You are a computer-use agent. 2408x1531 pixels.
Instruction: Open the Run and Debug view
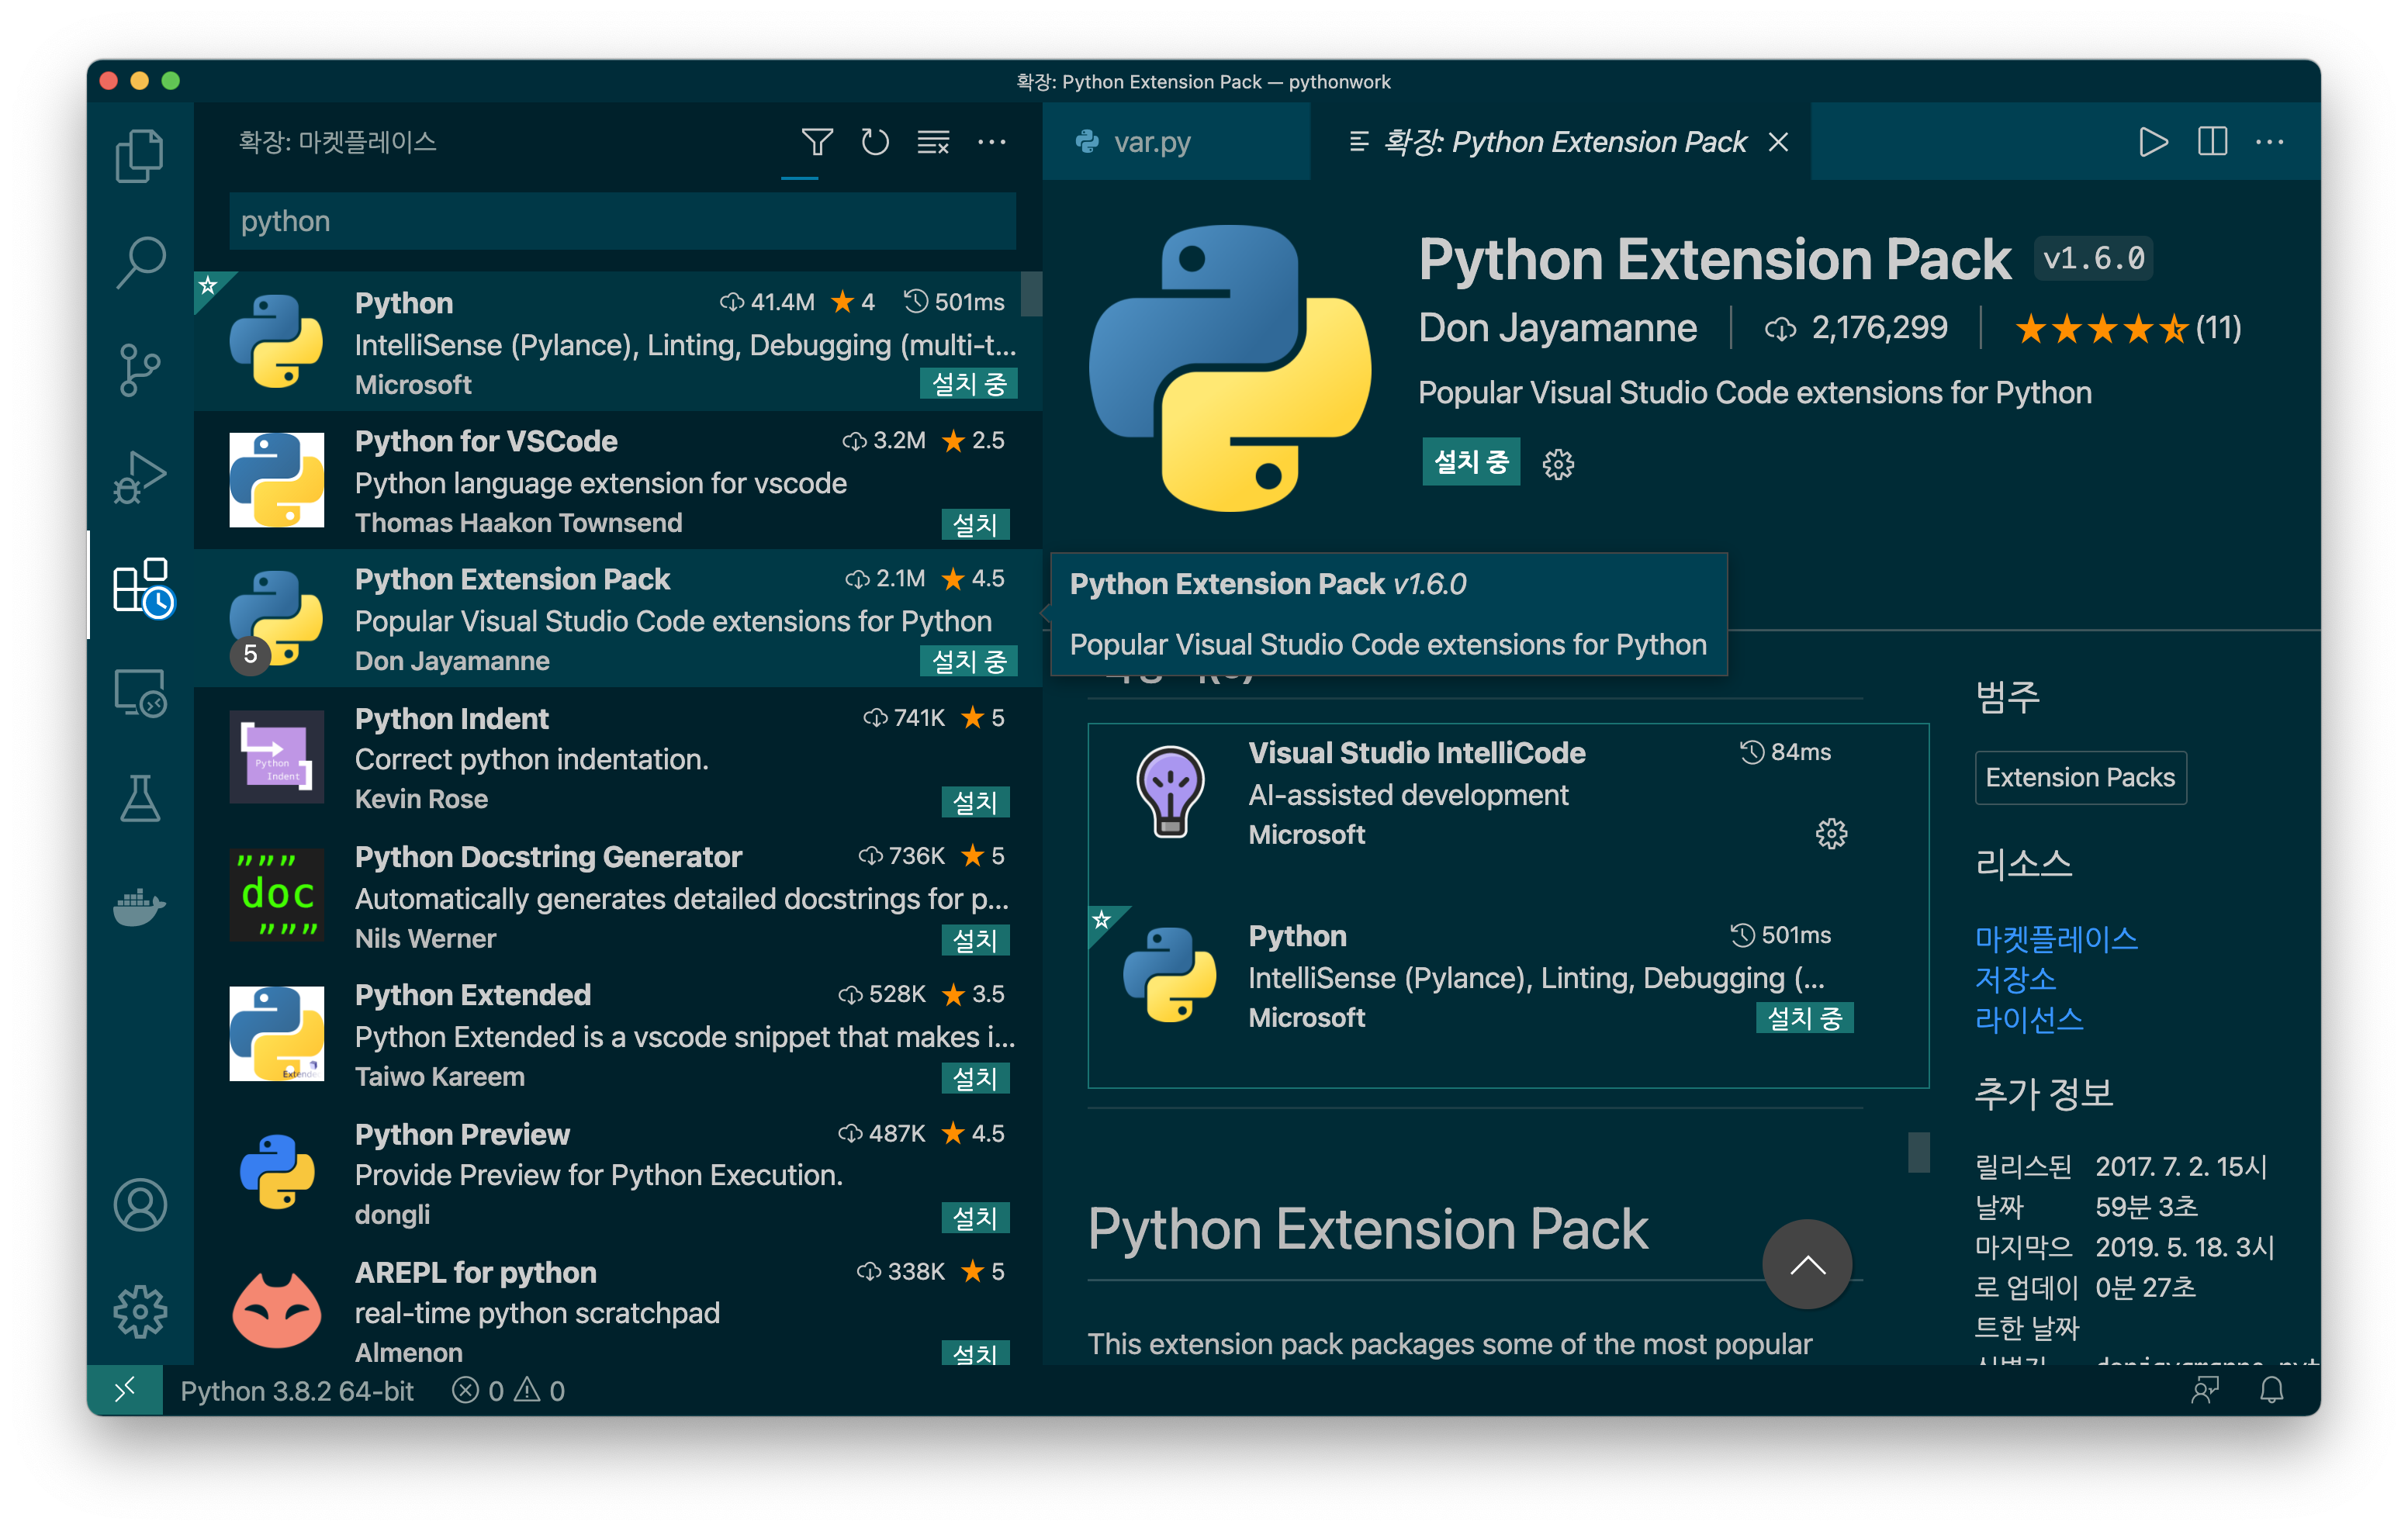[140, 477]
